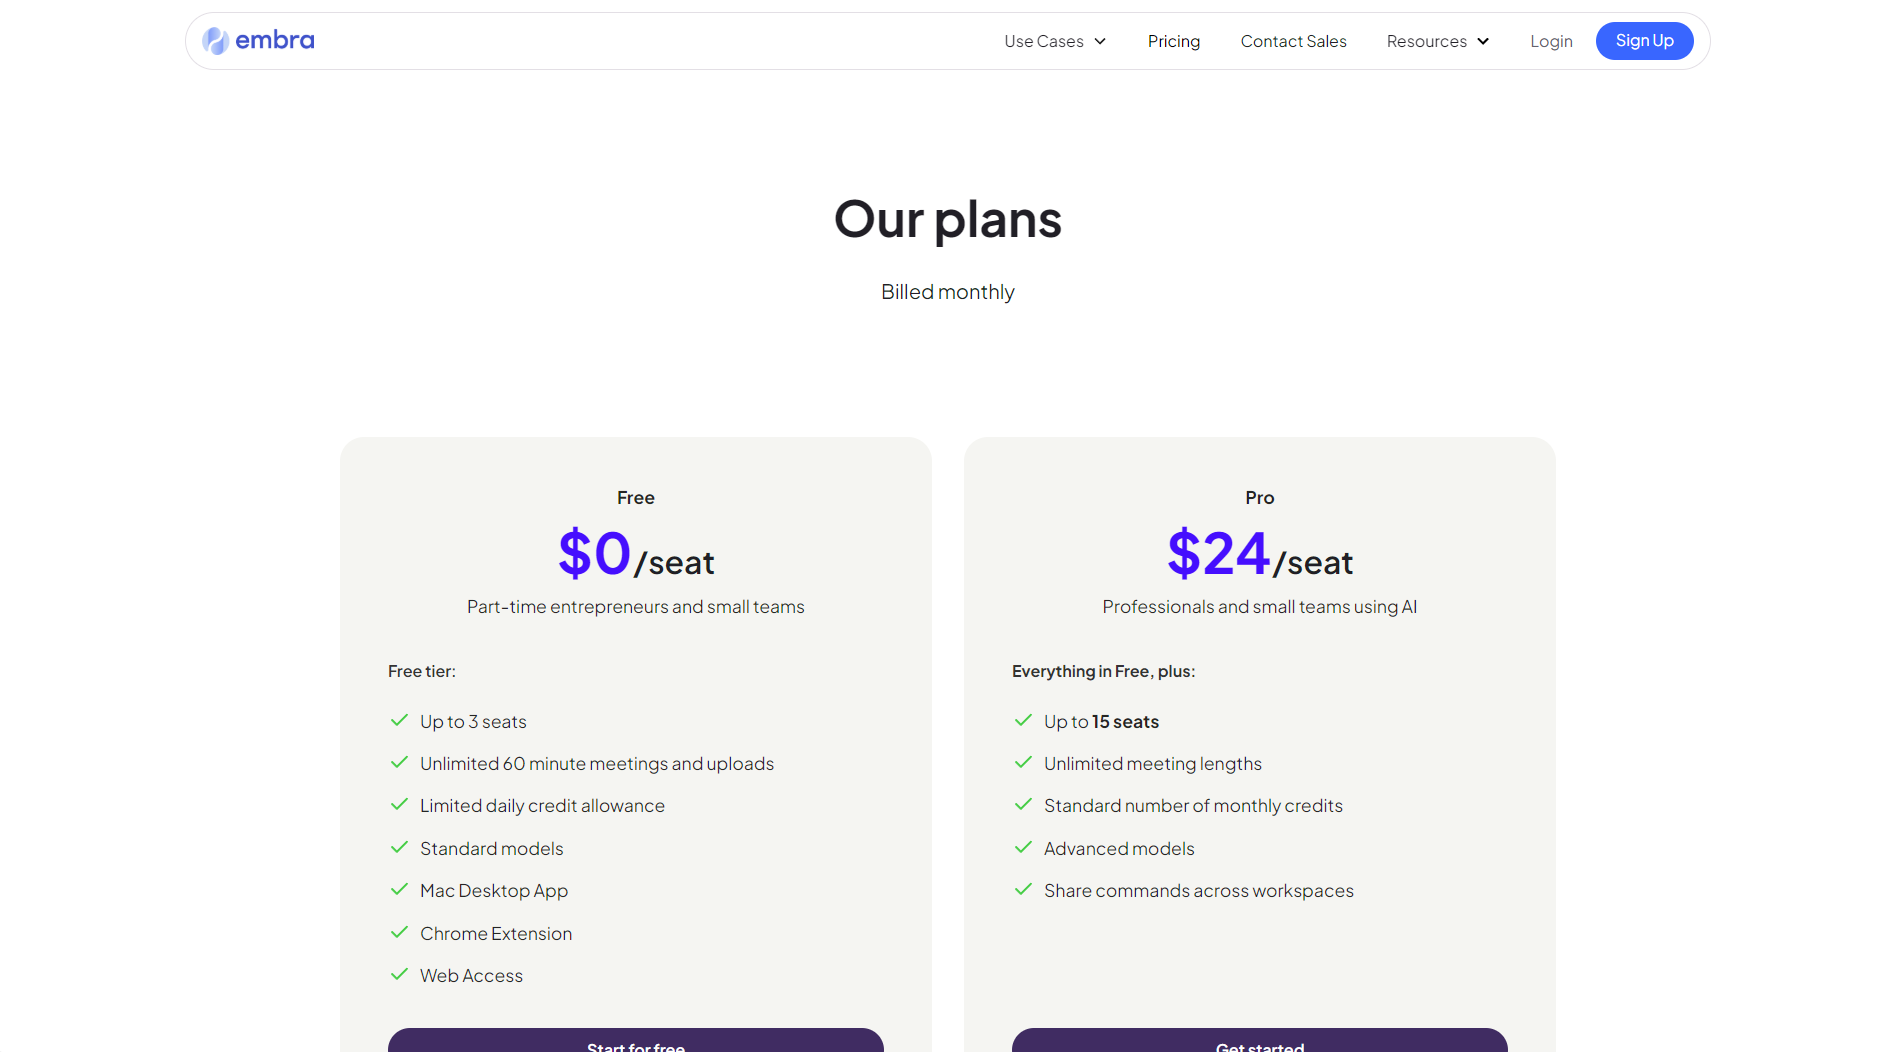Click the embra wordmark text

pos(275,40)
